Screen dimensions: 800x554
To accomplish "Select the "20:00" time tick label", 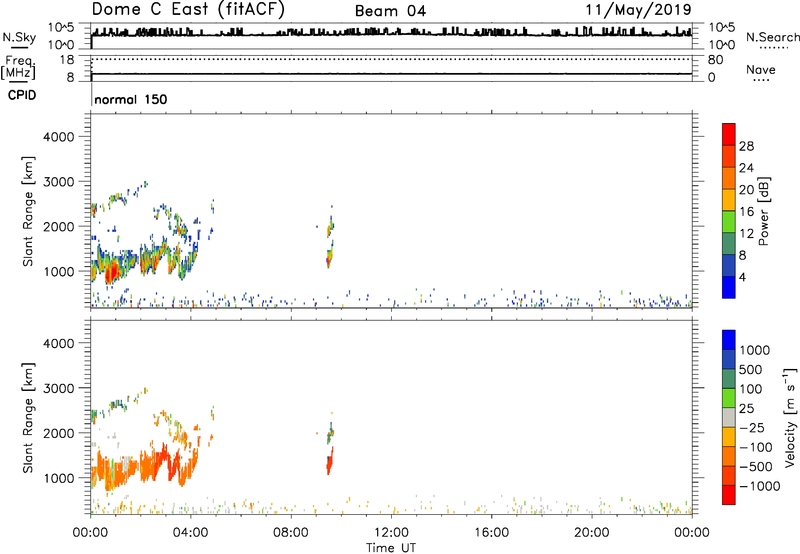I will [x=591, y=533].
